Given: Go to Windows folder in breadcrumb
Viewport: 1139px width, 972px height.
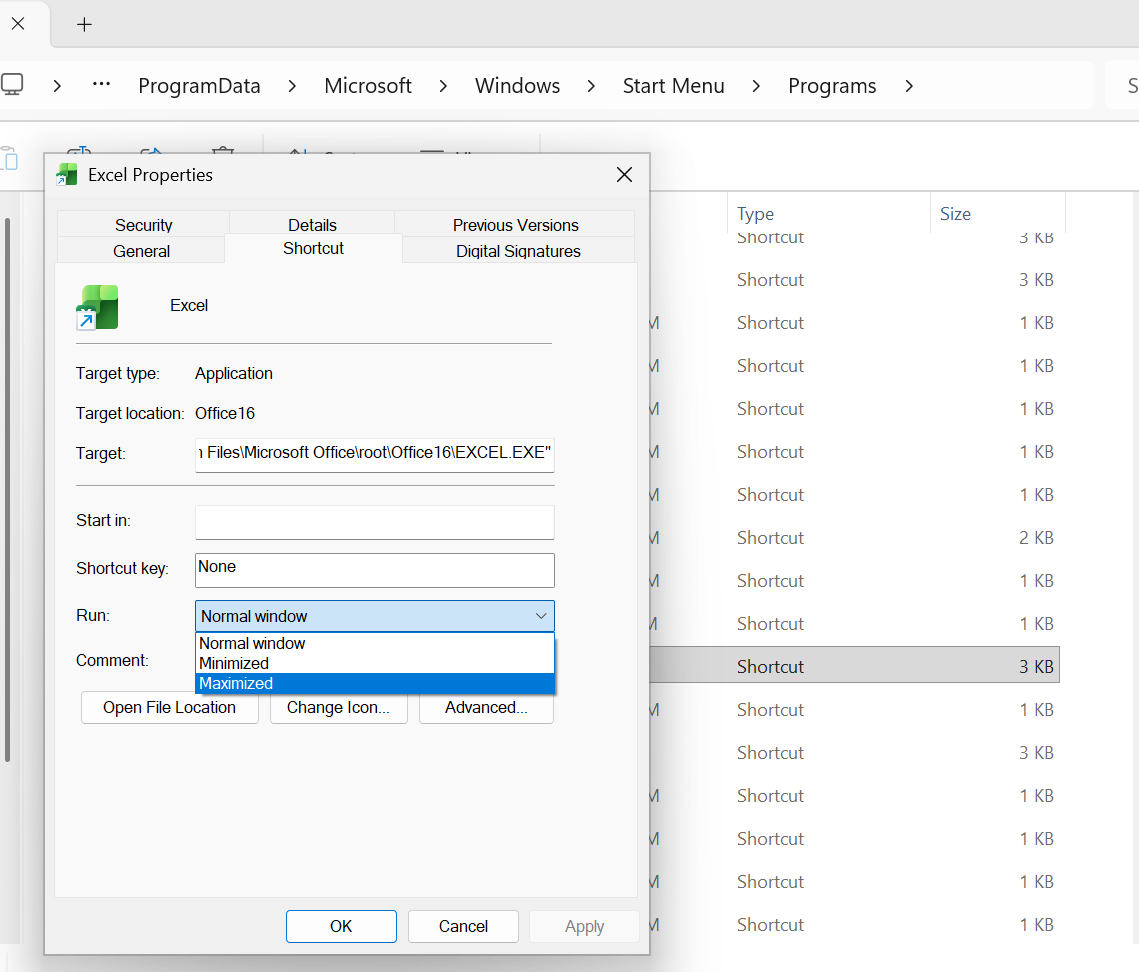Looking at the screenshot, I should click(517, 86).
